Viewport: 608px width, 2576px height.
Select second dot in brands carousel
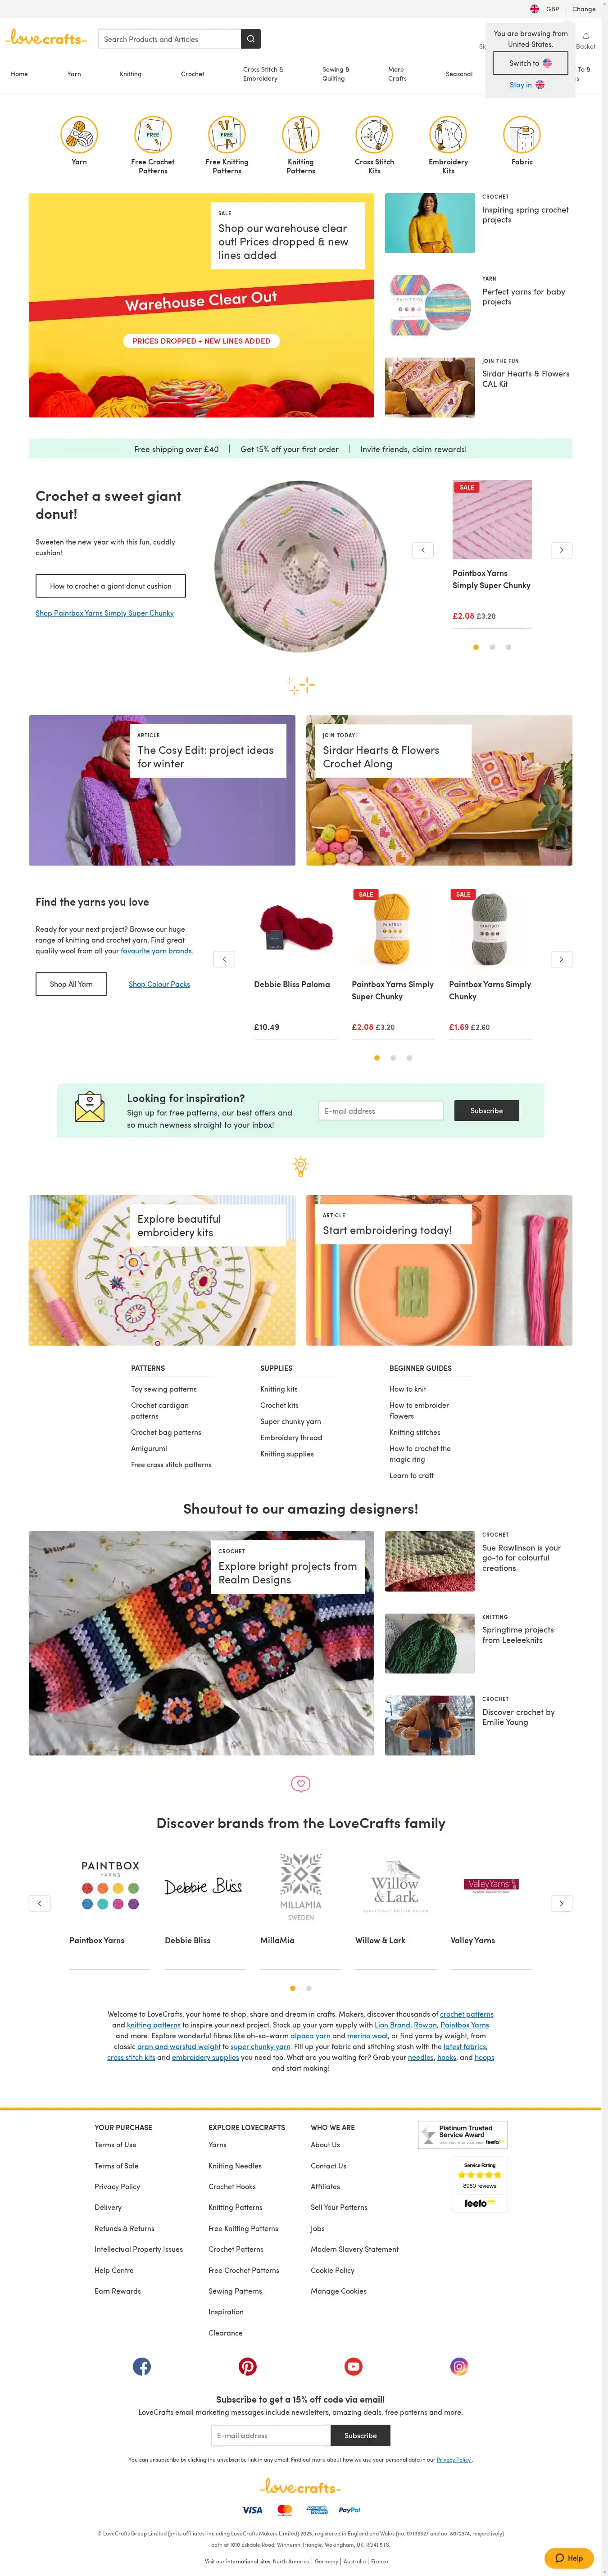click(309, 1988)
